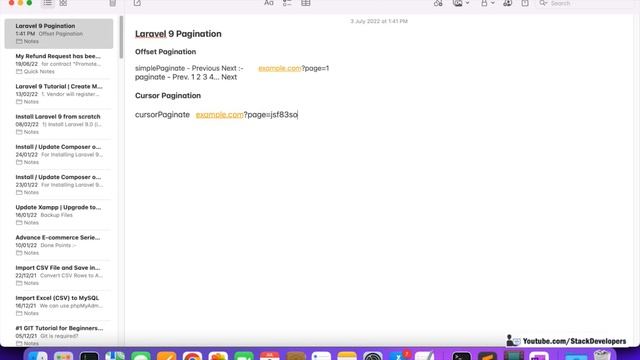This screenshot has height=360, width=640.
Task: Open Google Chrome from the Dock
Action: pos(192,356)
